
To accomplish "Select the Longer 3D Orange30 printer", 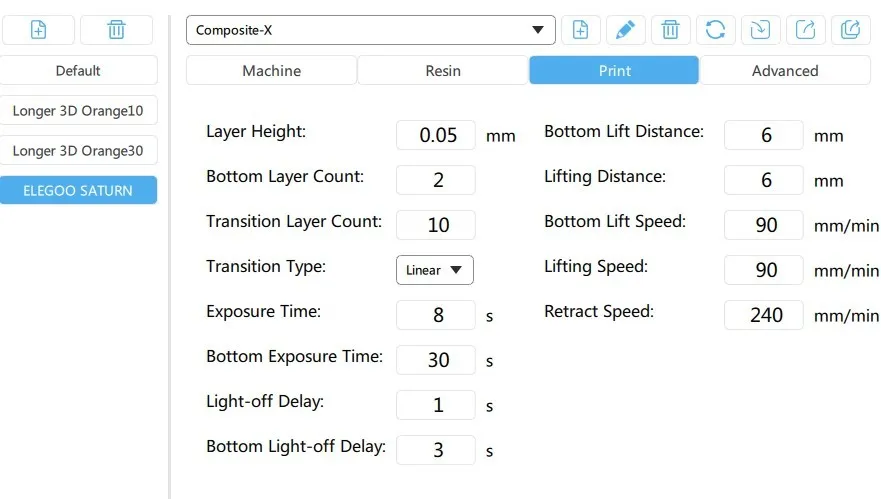I will point(78,151).
